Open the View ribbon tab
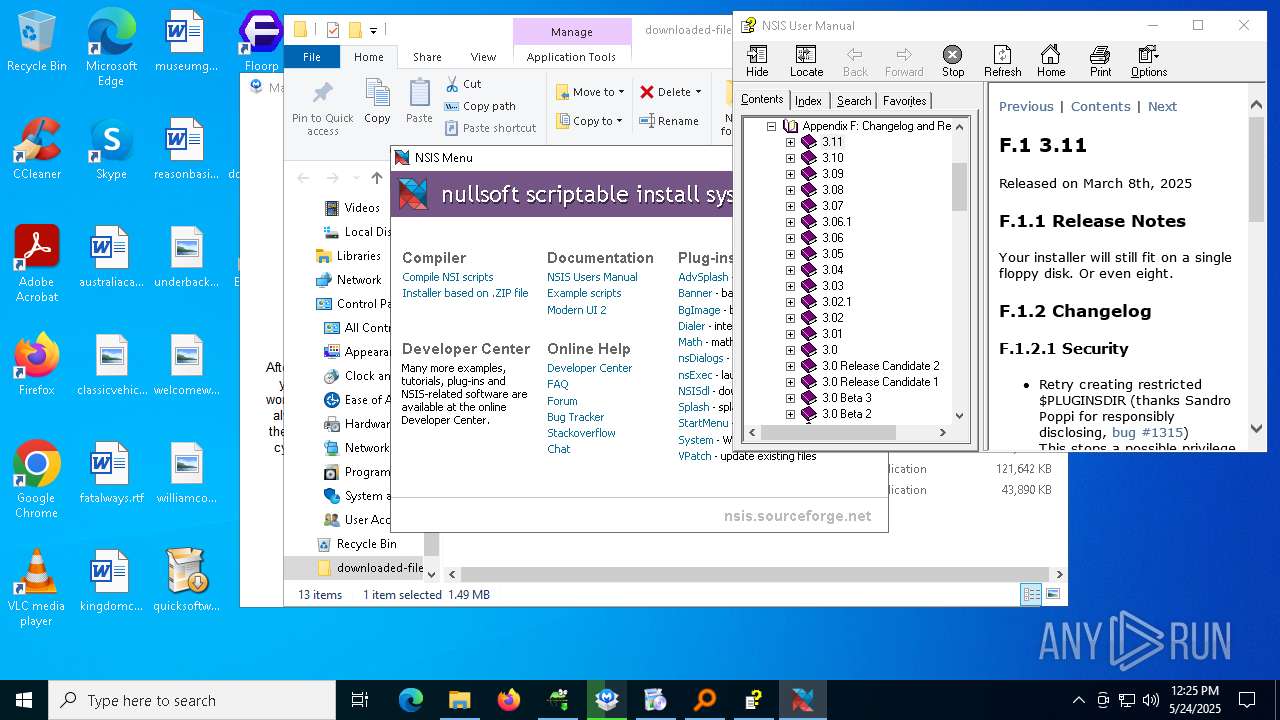 pos(483,57)
